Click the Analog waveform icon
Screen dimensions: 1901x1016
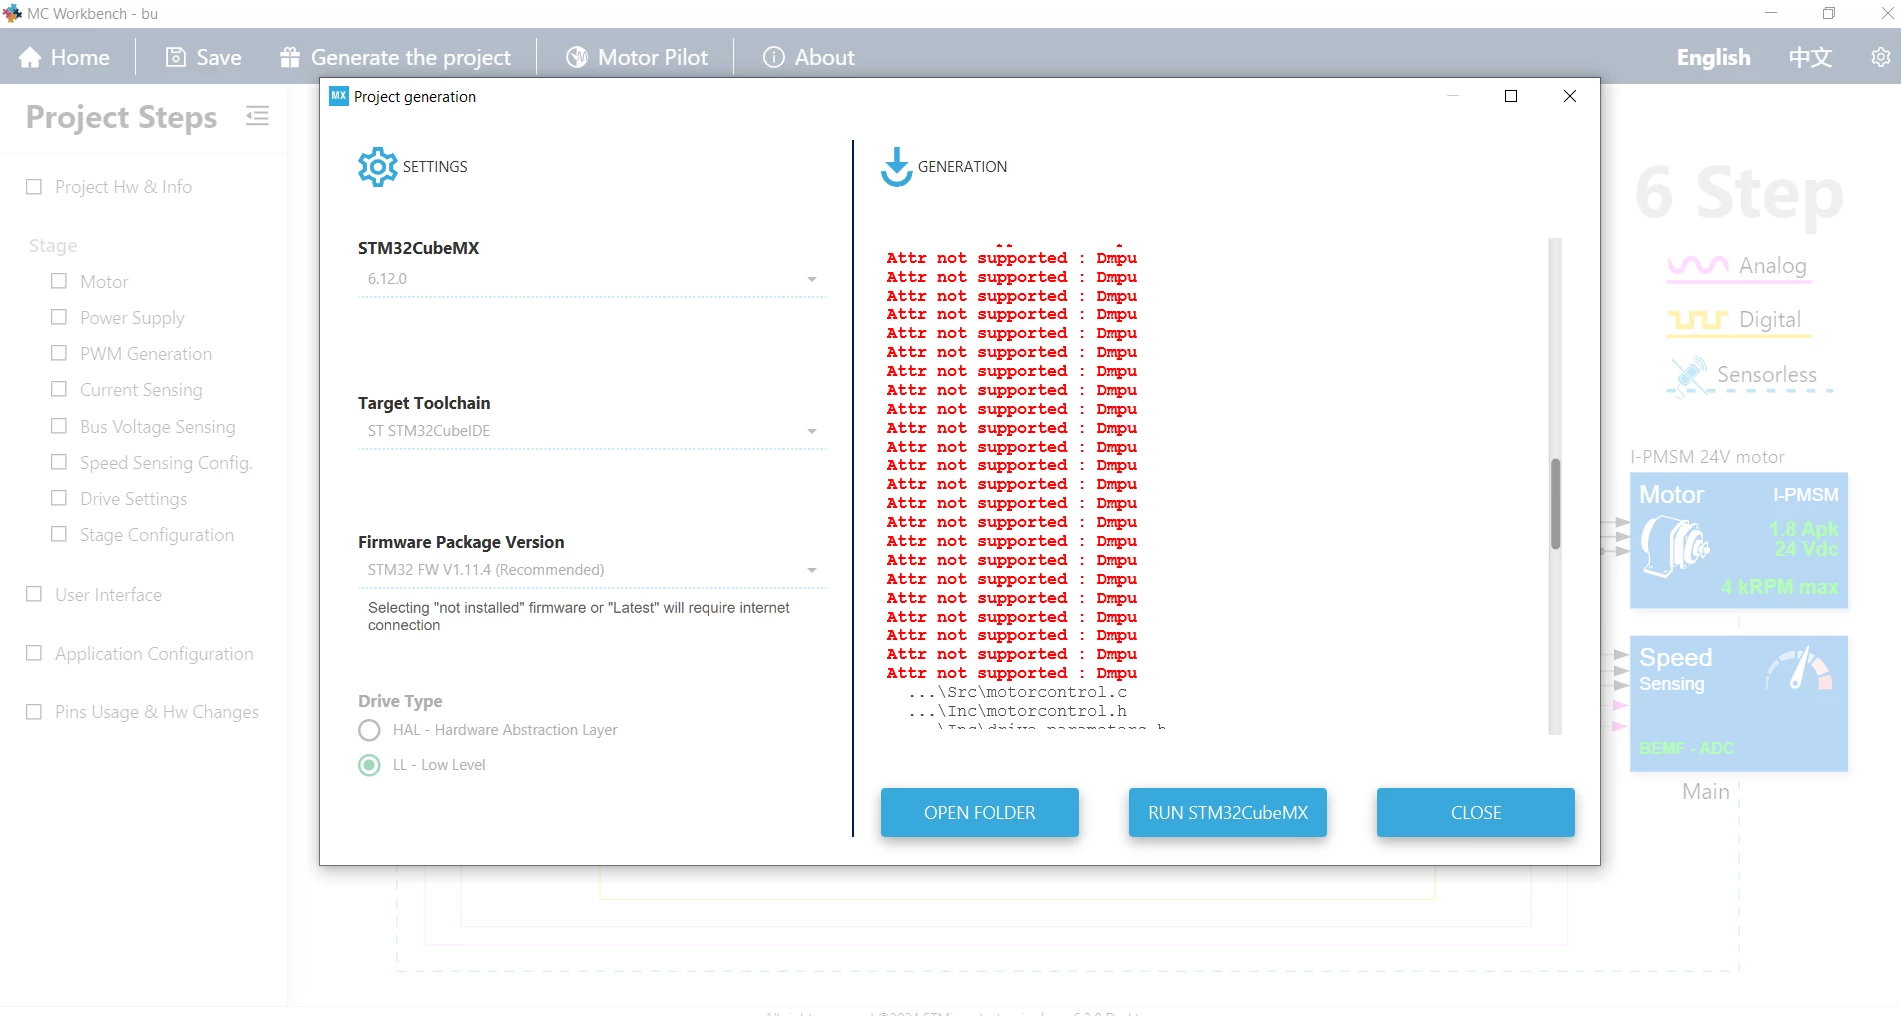coord(1697,265)
